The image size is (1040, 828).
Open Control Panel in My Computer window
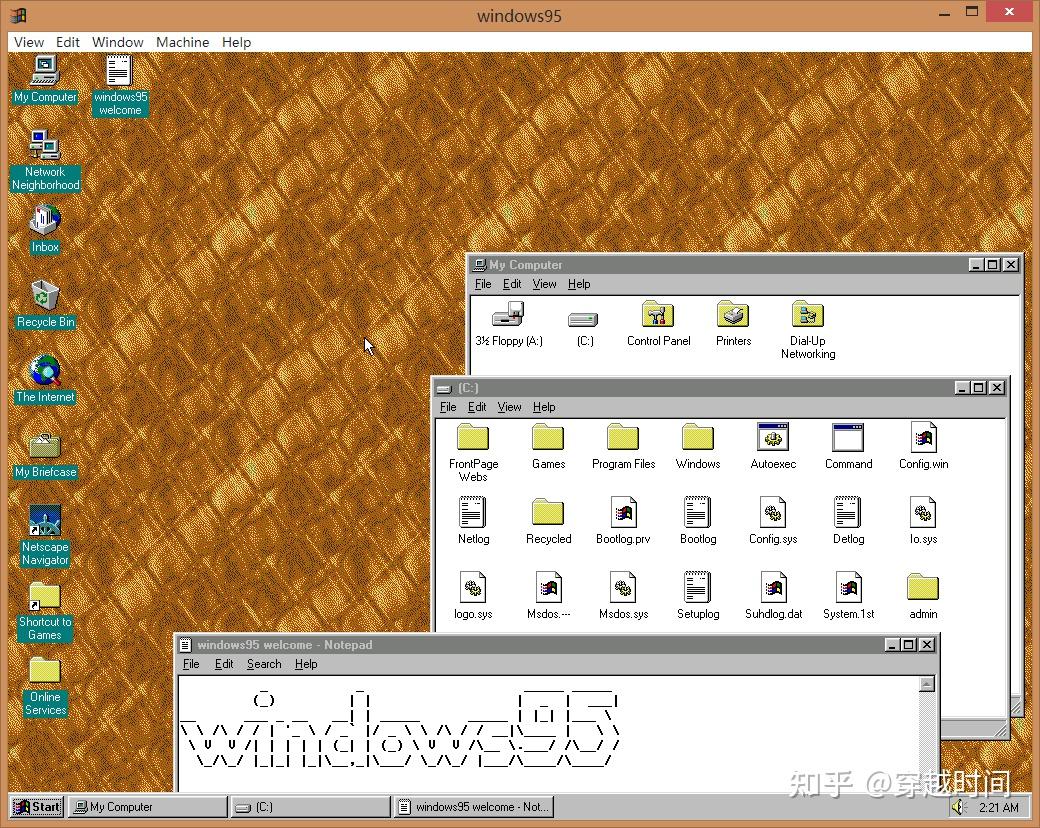point(657,315)
